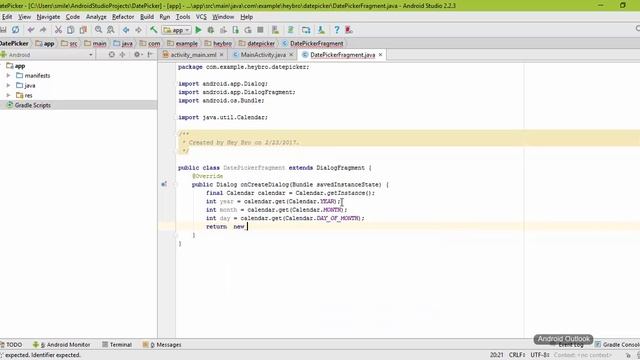Click CRLF line separator selector
Screen dimensions: 640x360
click(517, 355)
